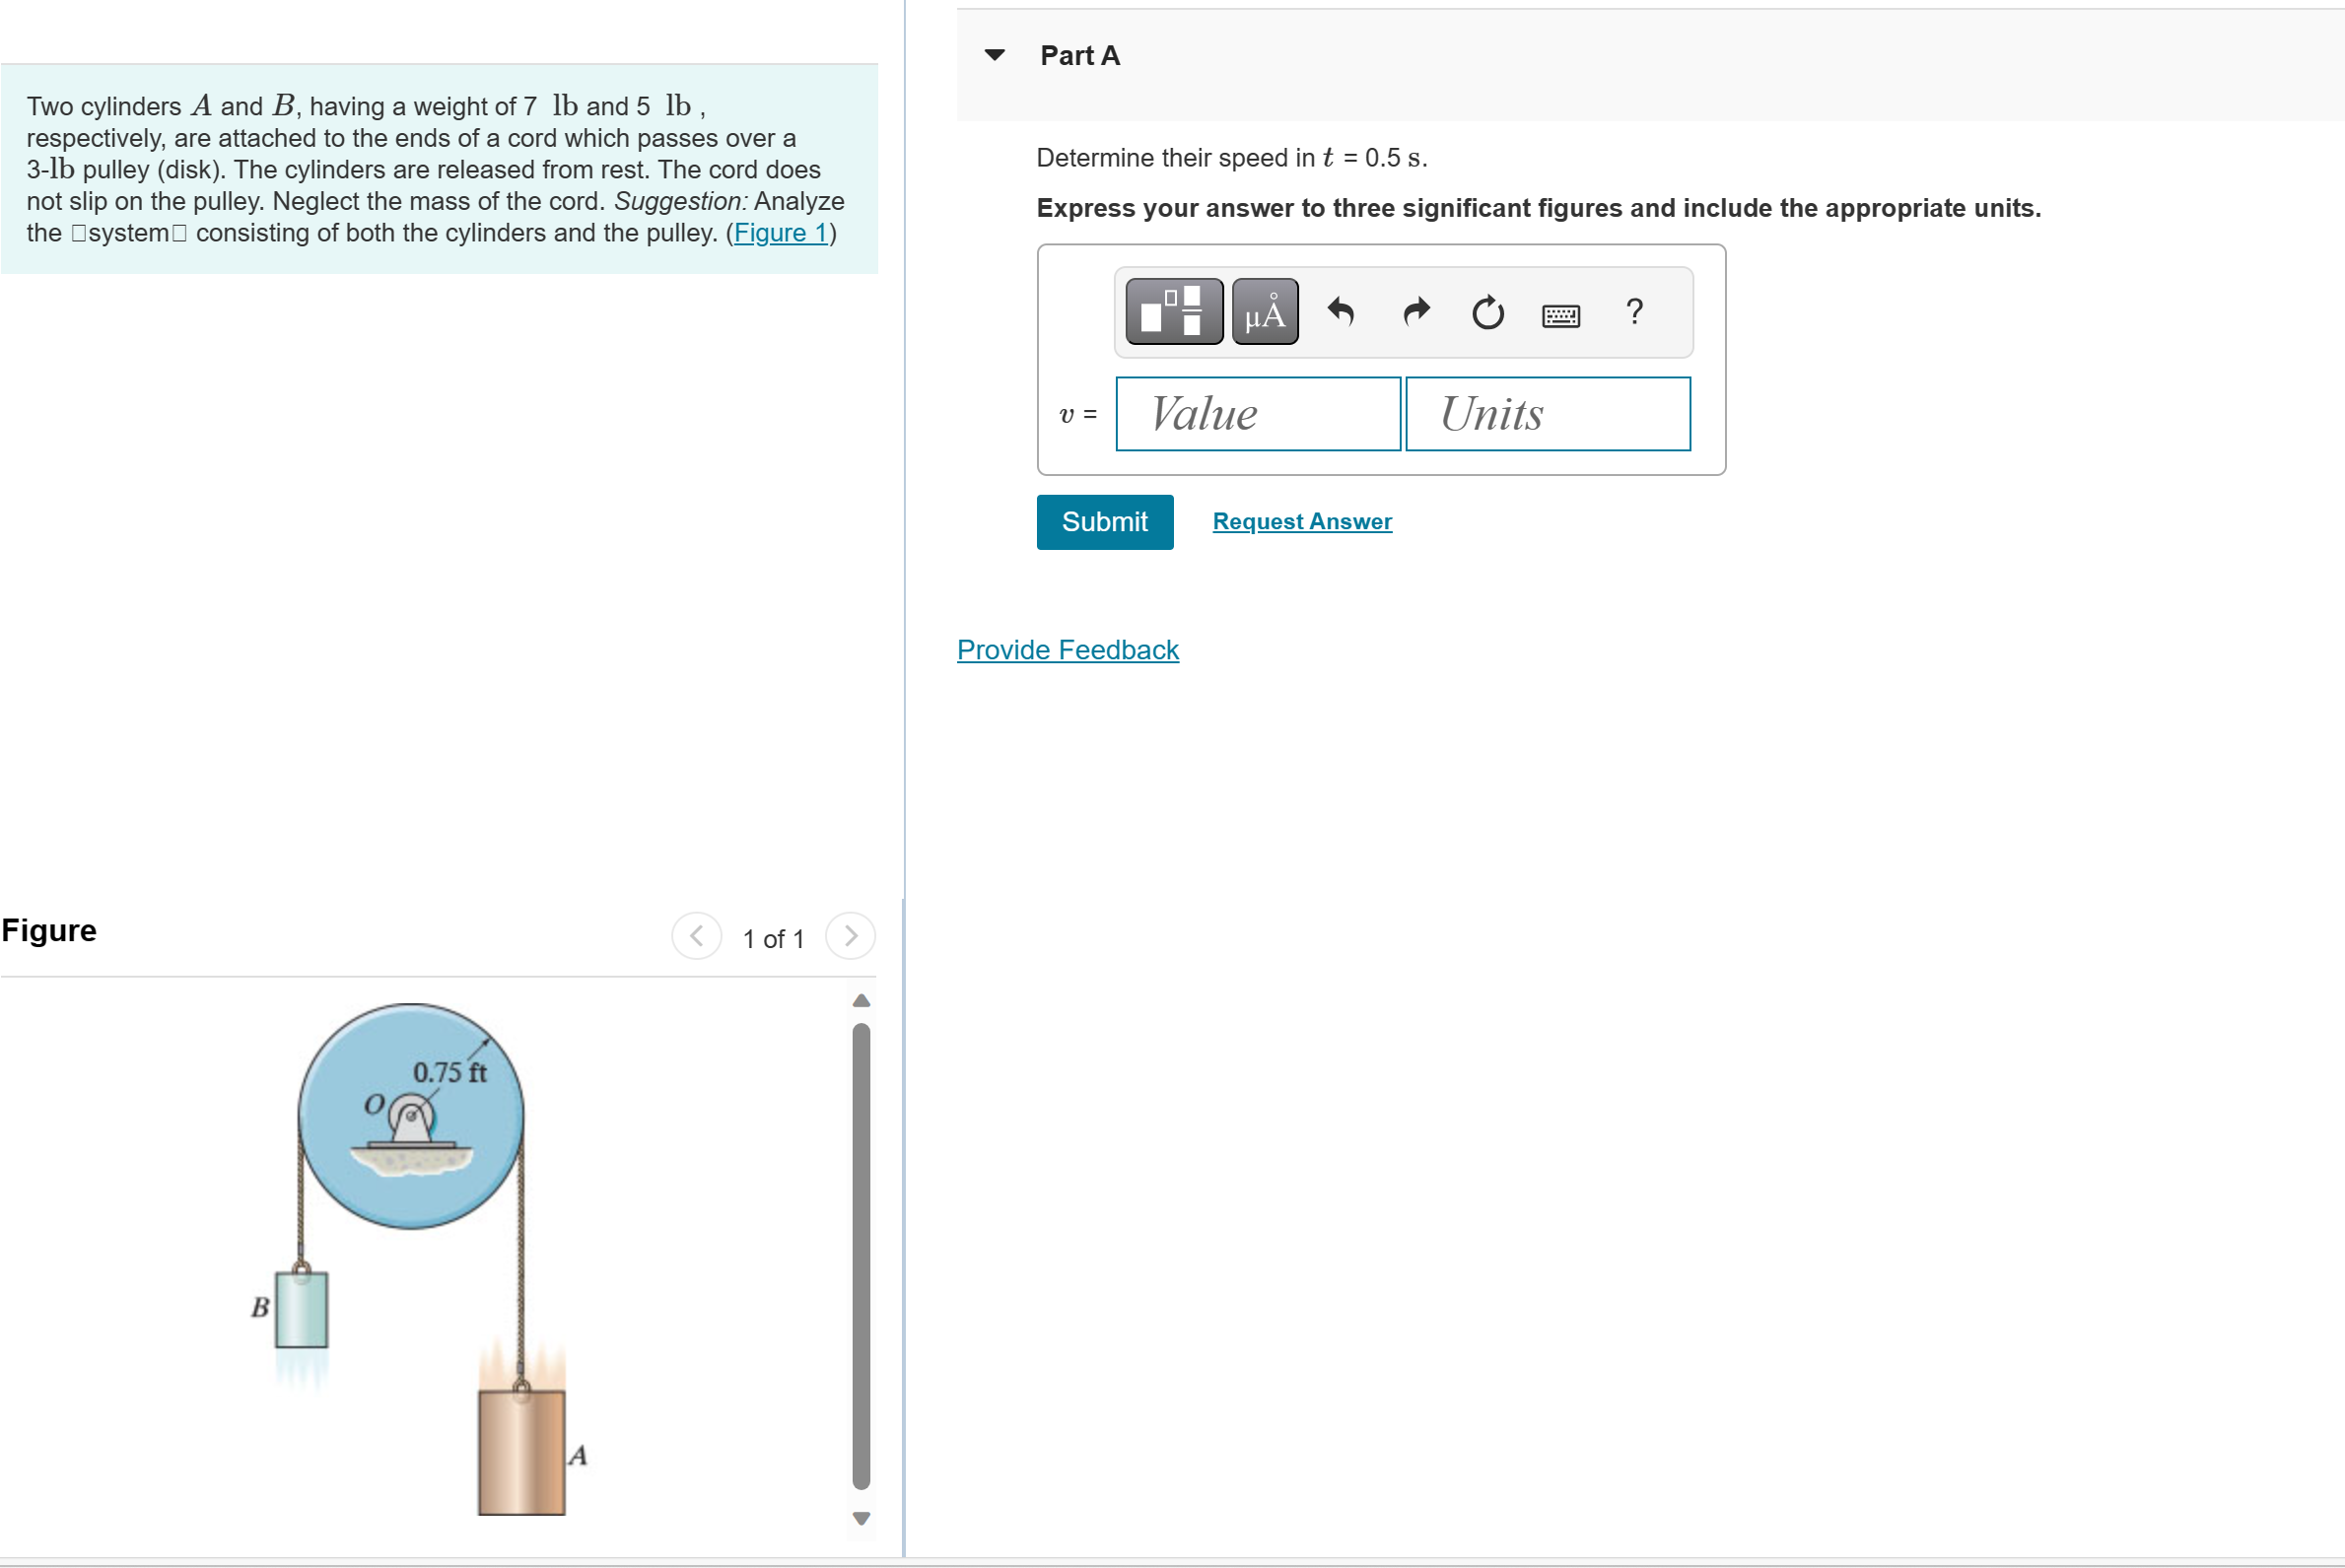Screen dimensions: 2345x1568
Task: Click the scrollbar up arrow in the figure pane
Action: 860,999
